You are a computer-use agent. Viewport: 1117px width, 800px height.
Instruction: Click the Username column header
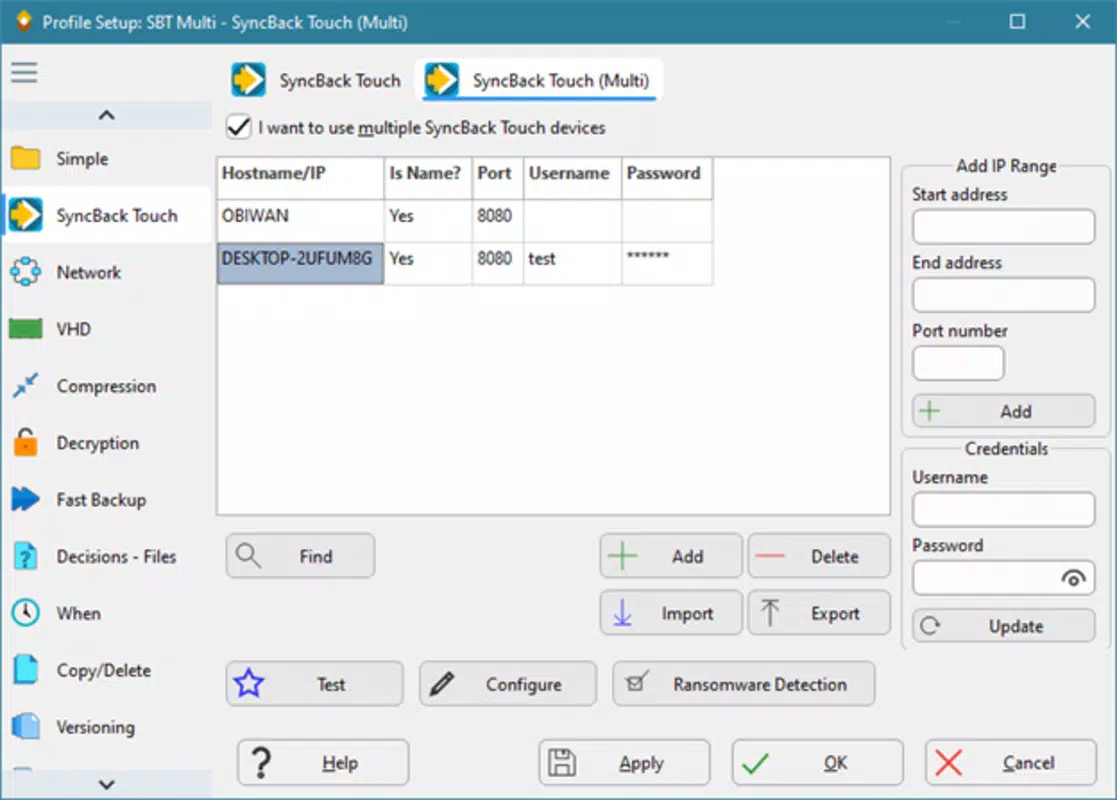point(572,178)
